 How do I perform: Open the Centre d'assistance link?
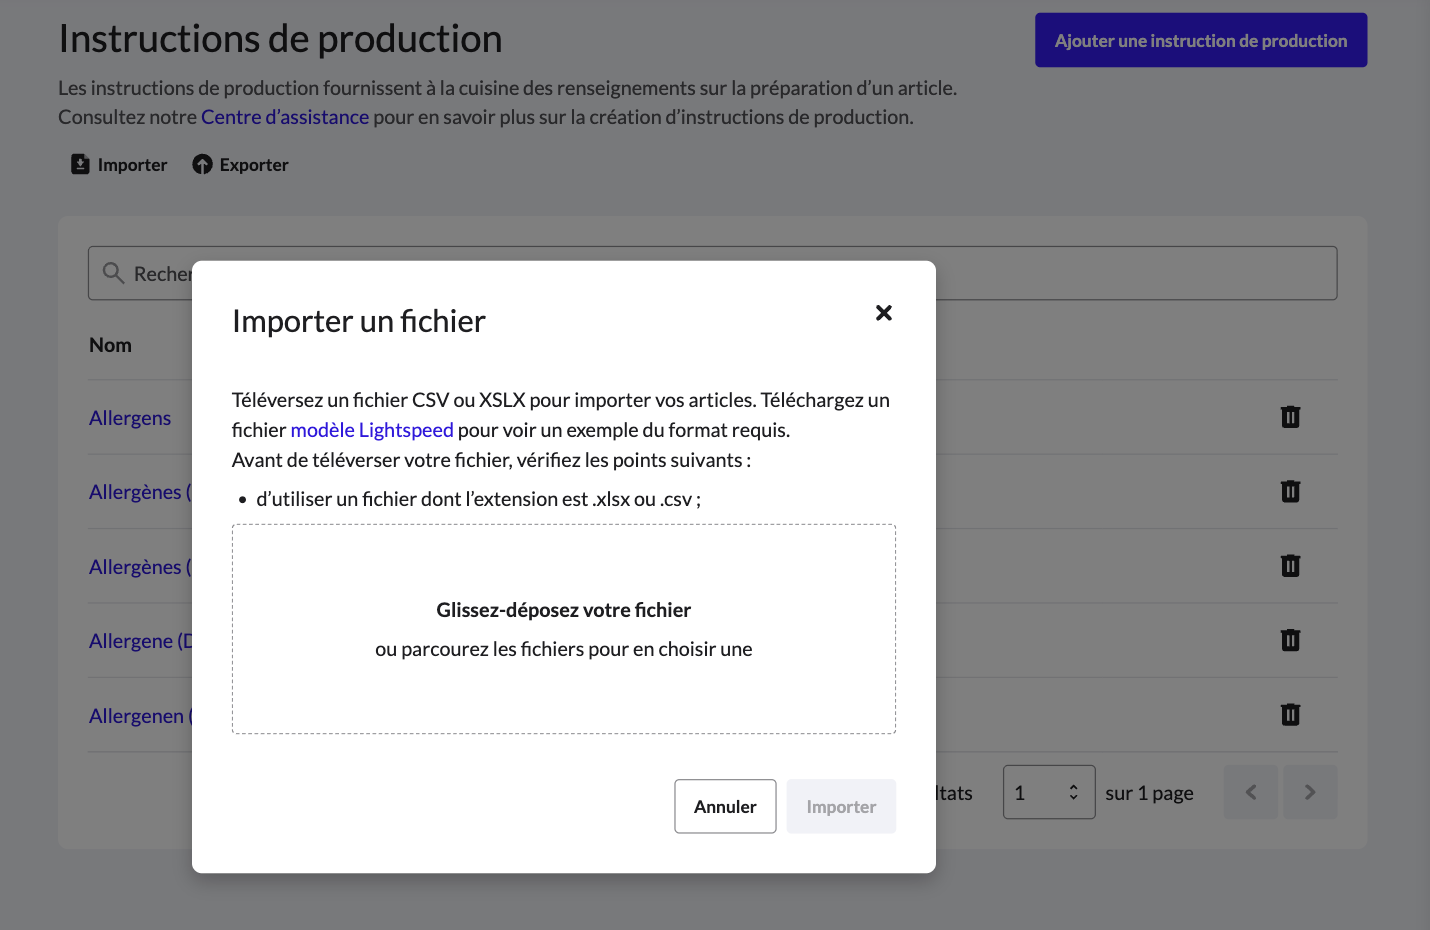[285, 117]
